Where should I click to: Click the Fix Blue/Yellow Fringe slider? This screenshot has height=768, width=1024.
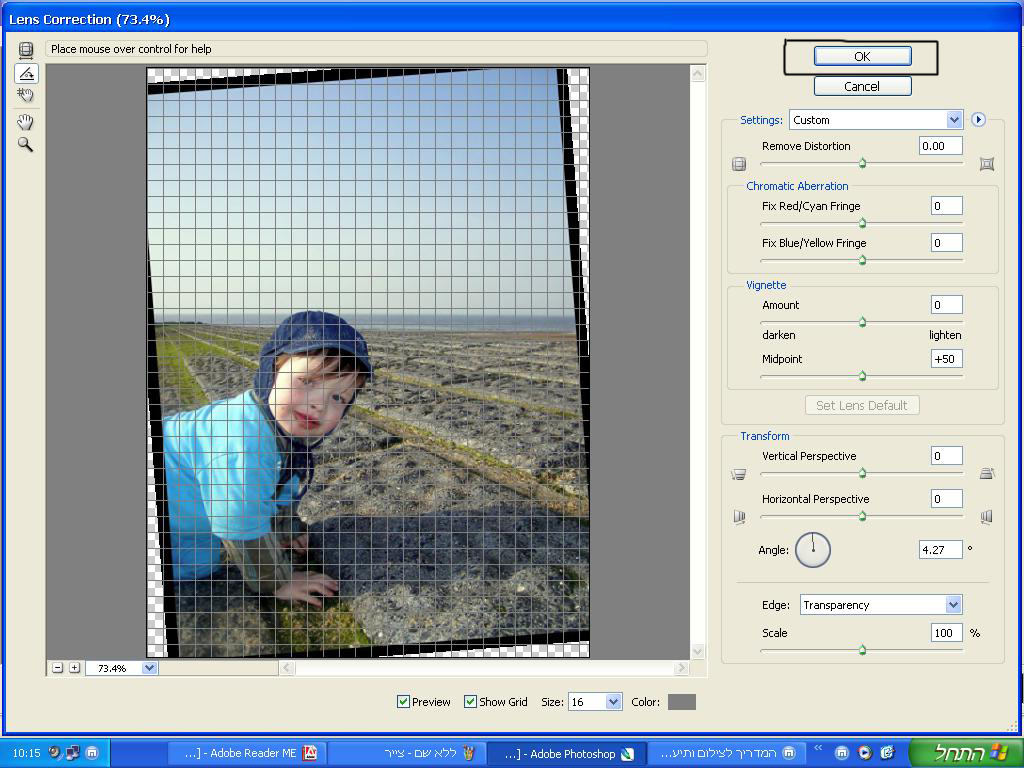tap(862, 260)
